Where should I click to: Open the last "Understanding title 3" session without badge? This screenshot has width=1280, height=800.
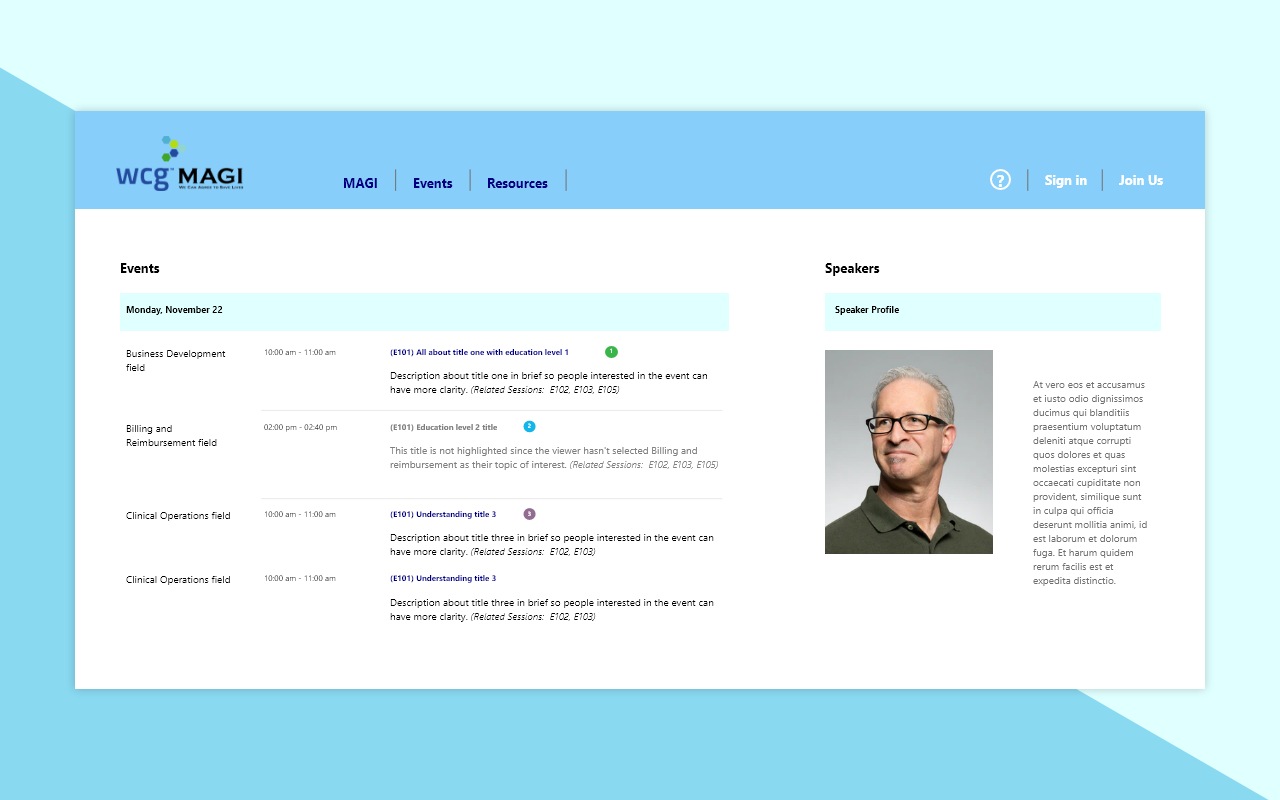[443, 578]
